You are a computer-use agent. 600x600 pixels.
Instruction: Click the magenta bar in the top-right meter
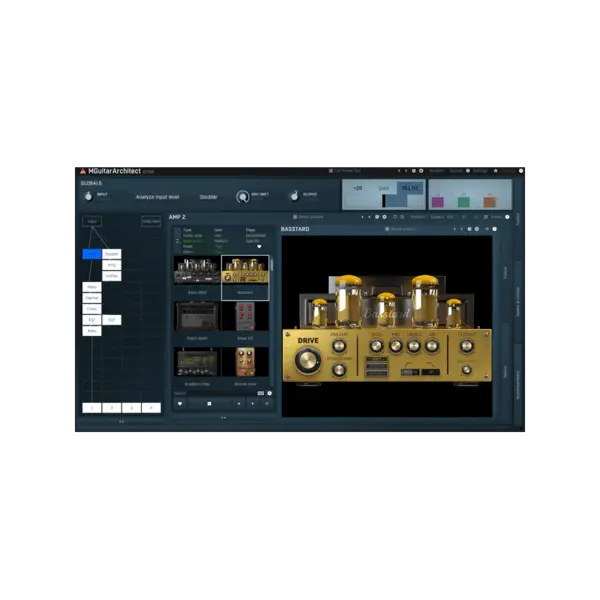pyautogui.click(x=438, y=202)
